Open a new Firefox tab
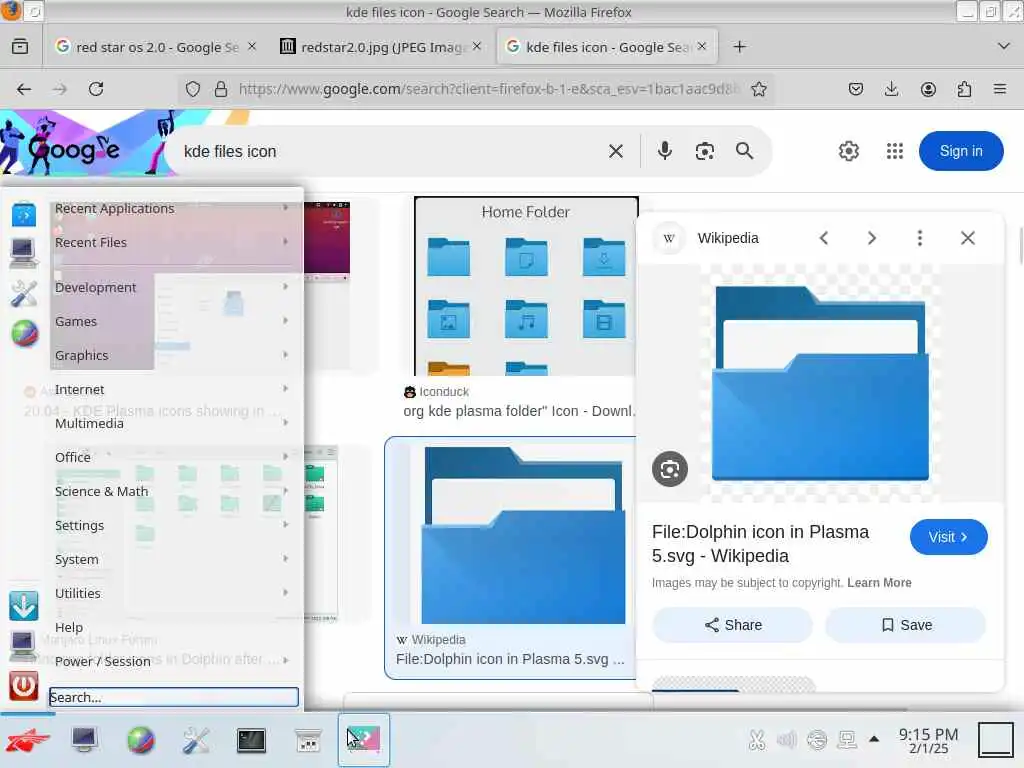The width and height of the screenshot is (1024, 768). coord(739,46)
